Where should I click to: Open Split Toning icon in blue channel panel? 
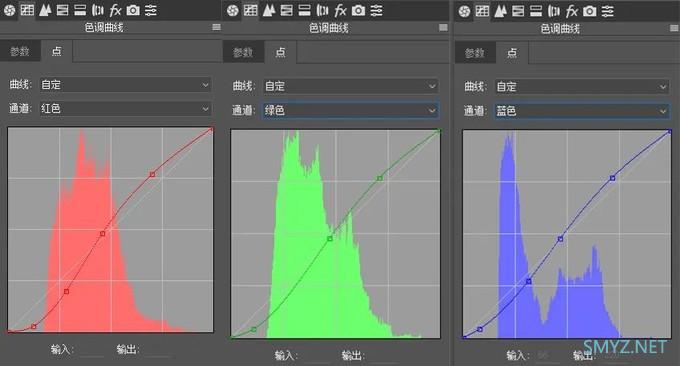tap(536, 10)
